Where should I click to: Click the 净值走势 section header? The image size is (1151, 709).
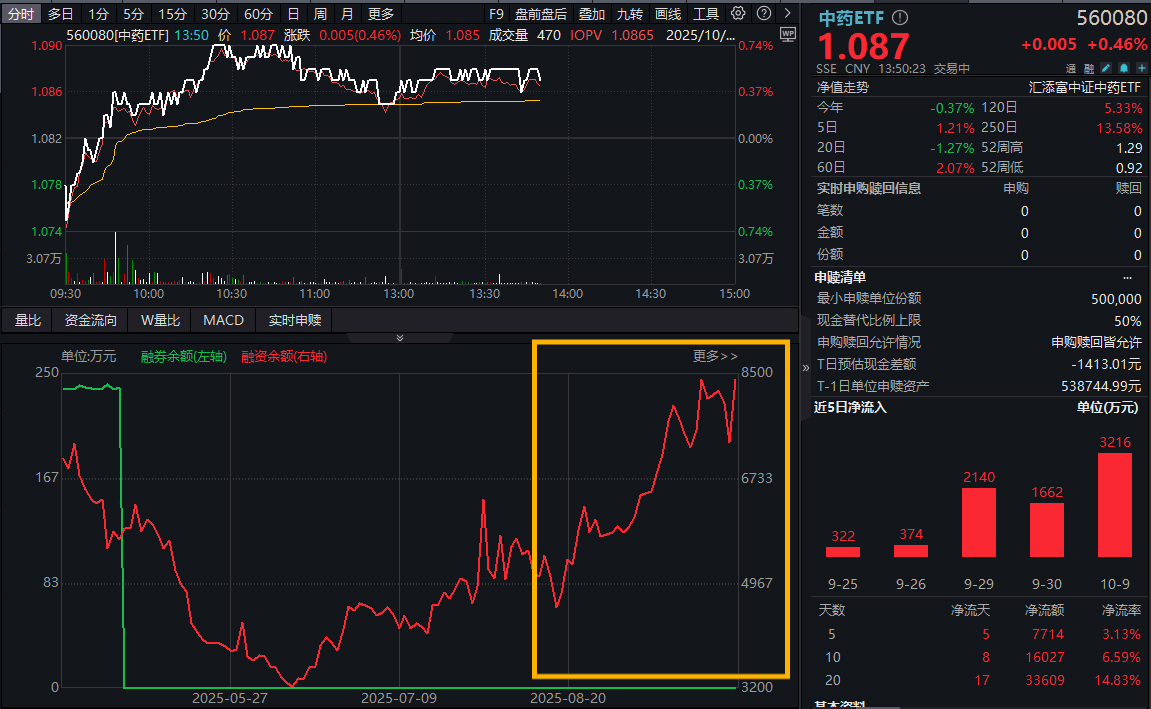click(x=843, y=87)
